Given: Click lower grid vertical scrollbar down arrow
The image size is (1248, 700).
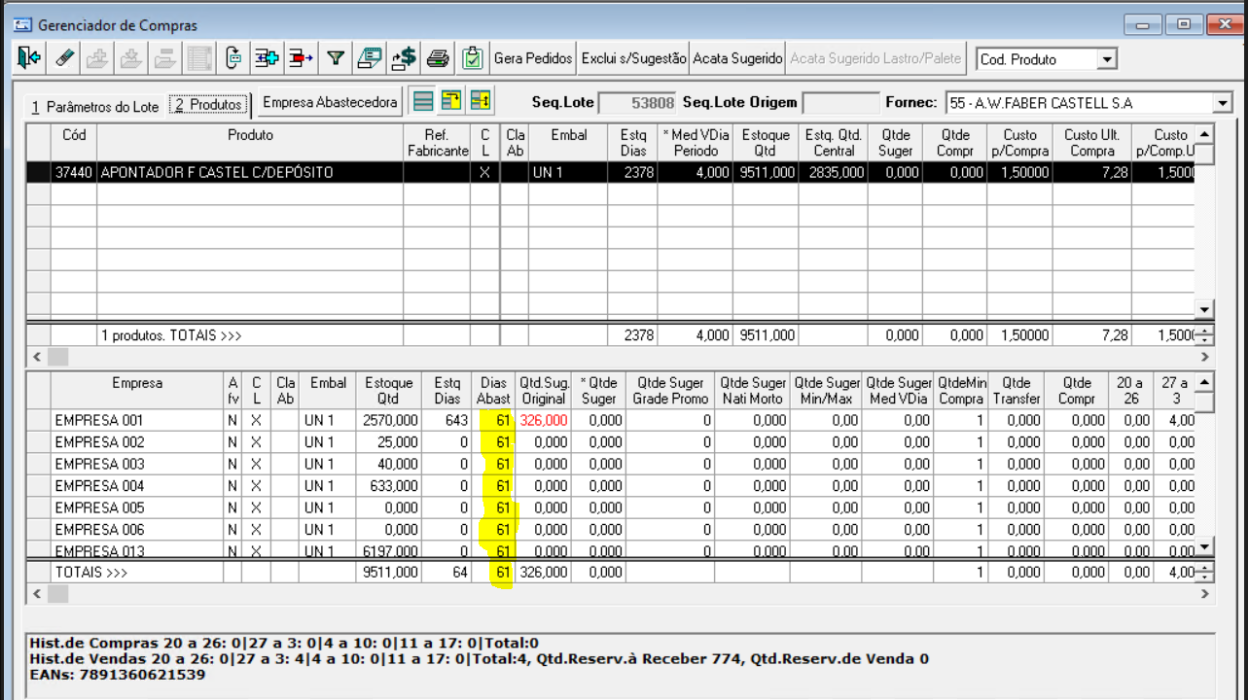Looking at the screenshot, I should click(1204, 547).
